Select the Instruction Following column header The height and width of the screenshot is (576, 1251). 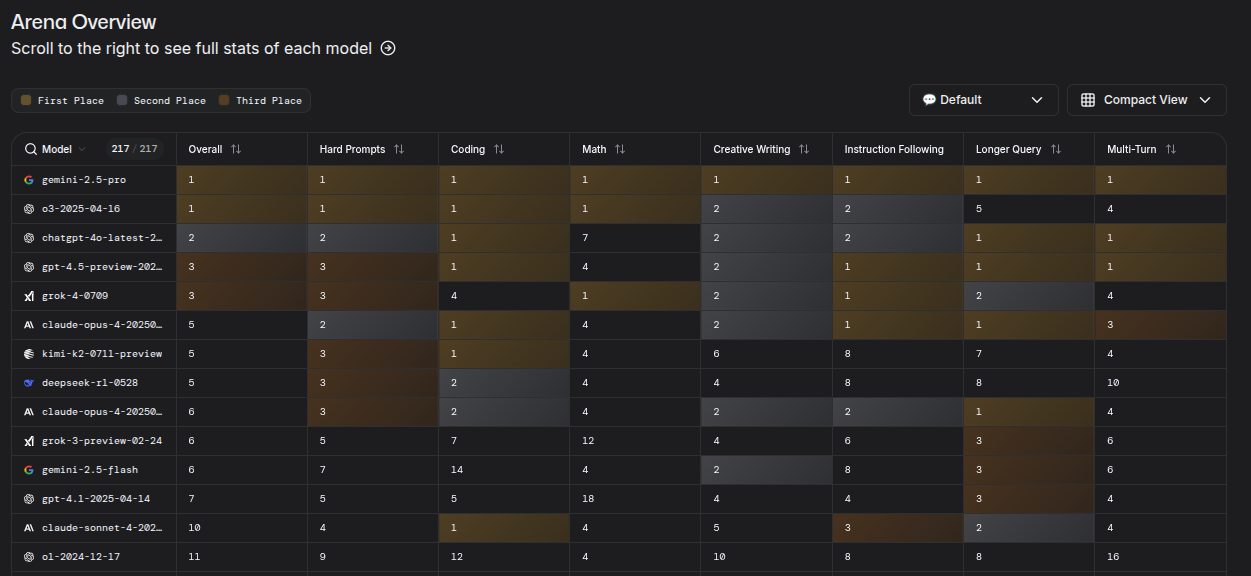[x=894, y=149]
